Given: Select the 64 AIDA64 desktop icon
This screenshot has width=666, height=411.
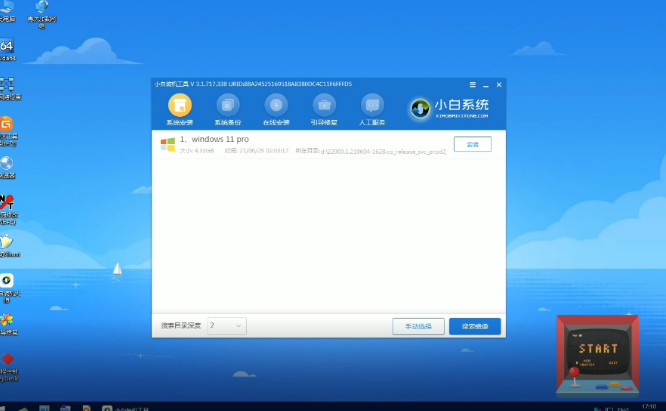Looking at the screenshot, I should pyautogui.click(x=6, y=49).
